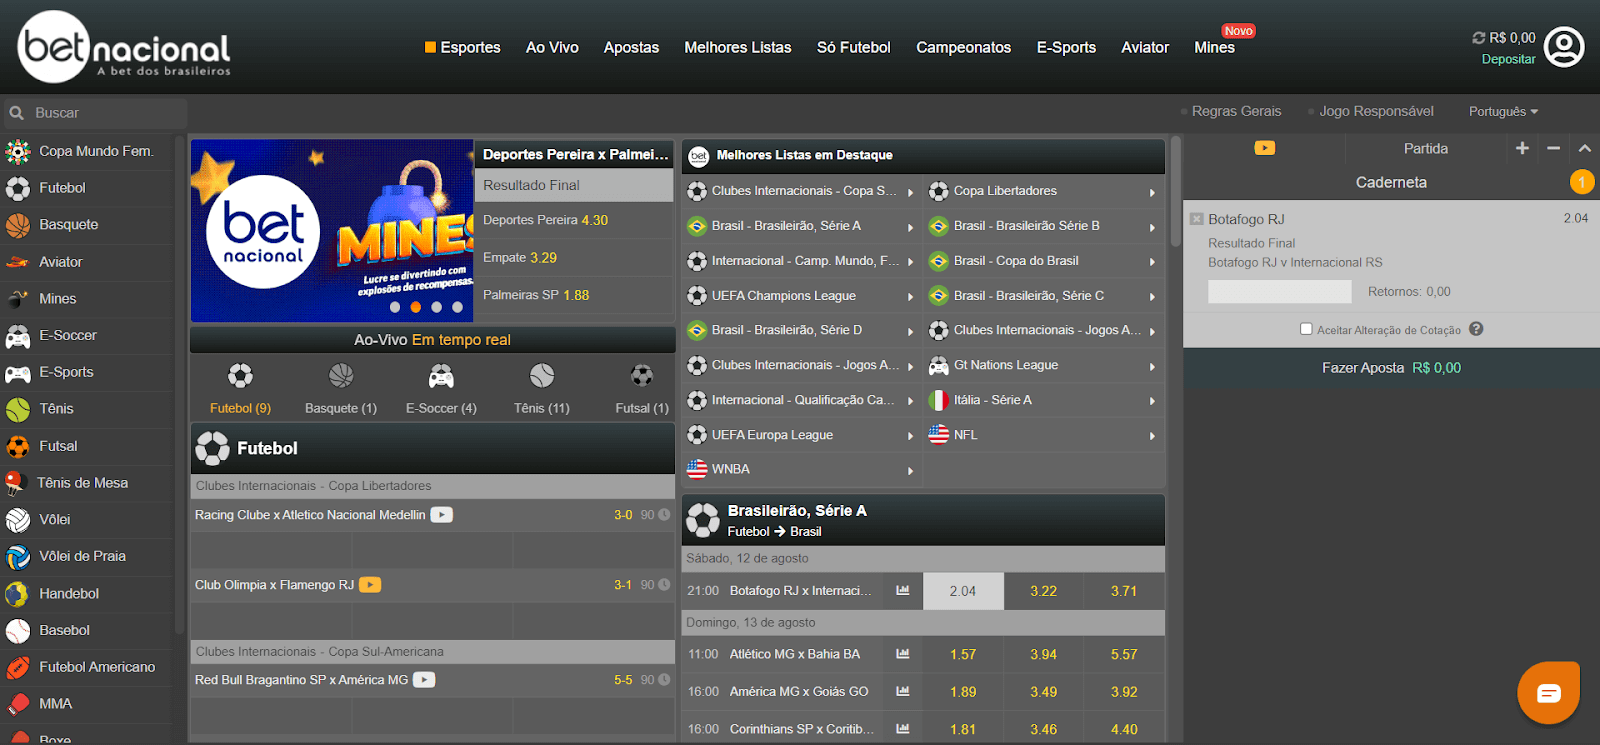Open Melhores Listas menu

point(738,47)
